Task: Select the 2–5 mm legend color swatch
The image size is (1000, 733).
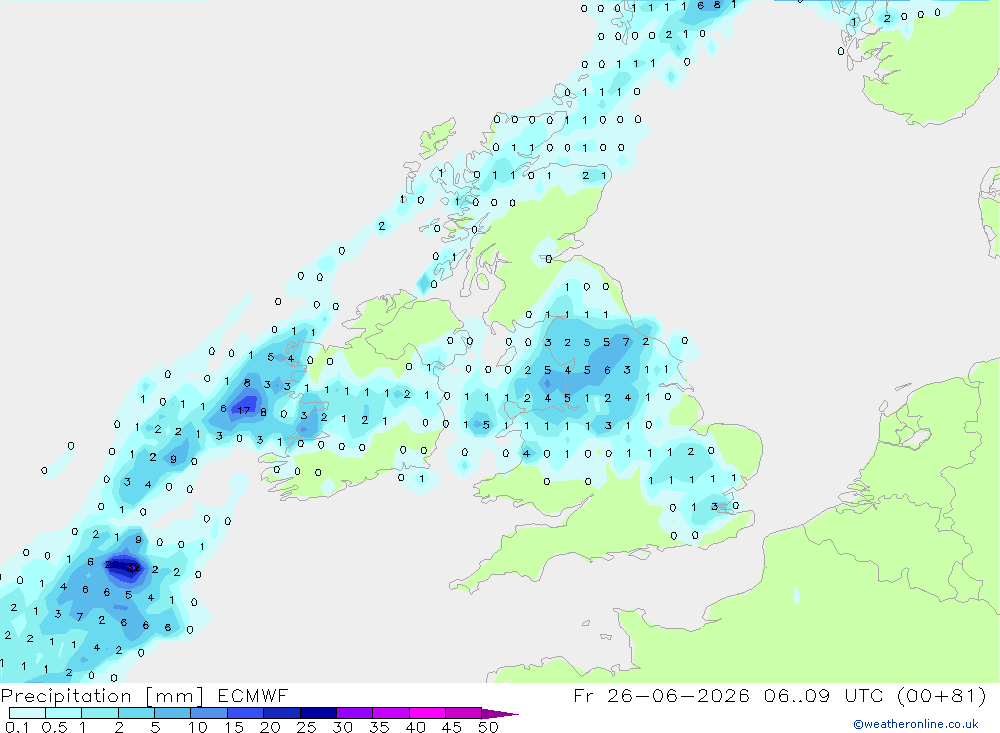Action: (136, 713)
